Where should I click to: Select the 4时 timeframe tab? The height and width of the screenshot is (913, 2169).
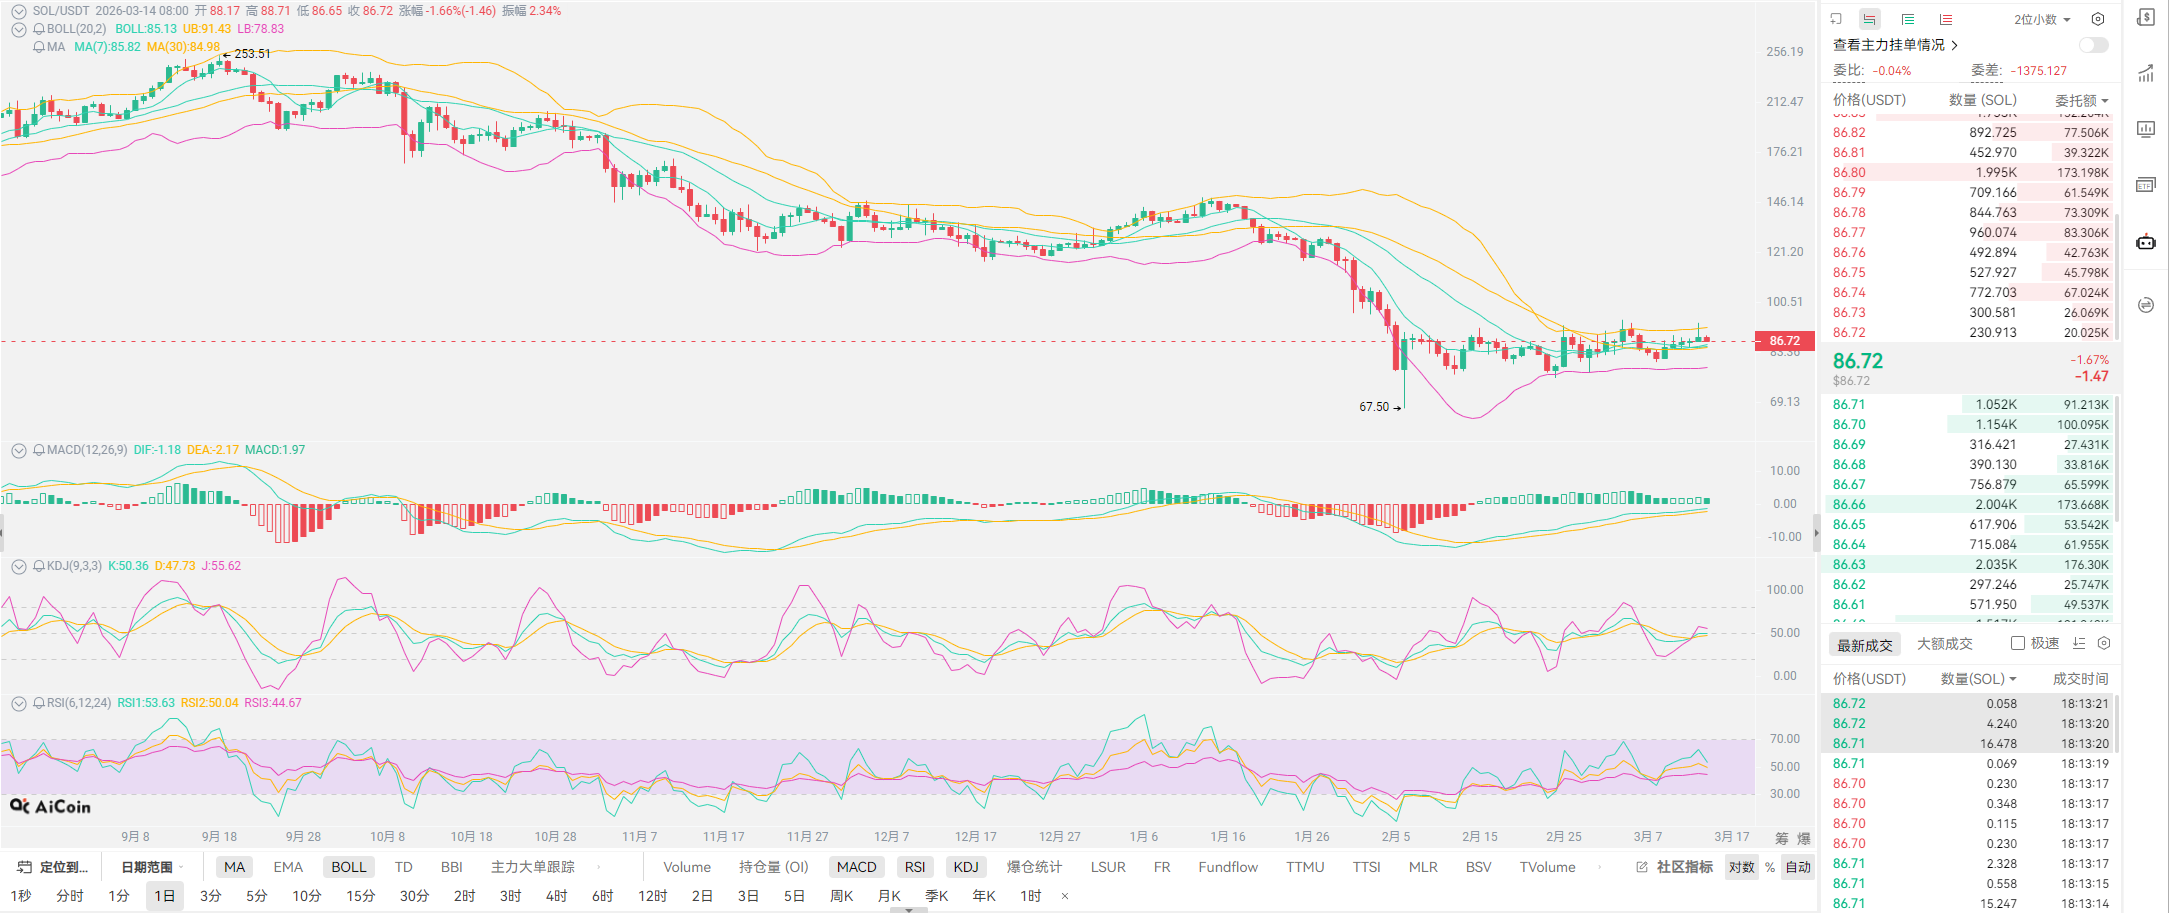[556, 896]
